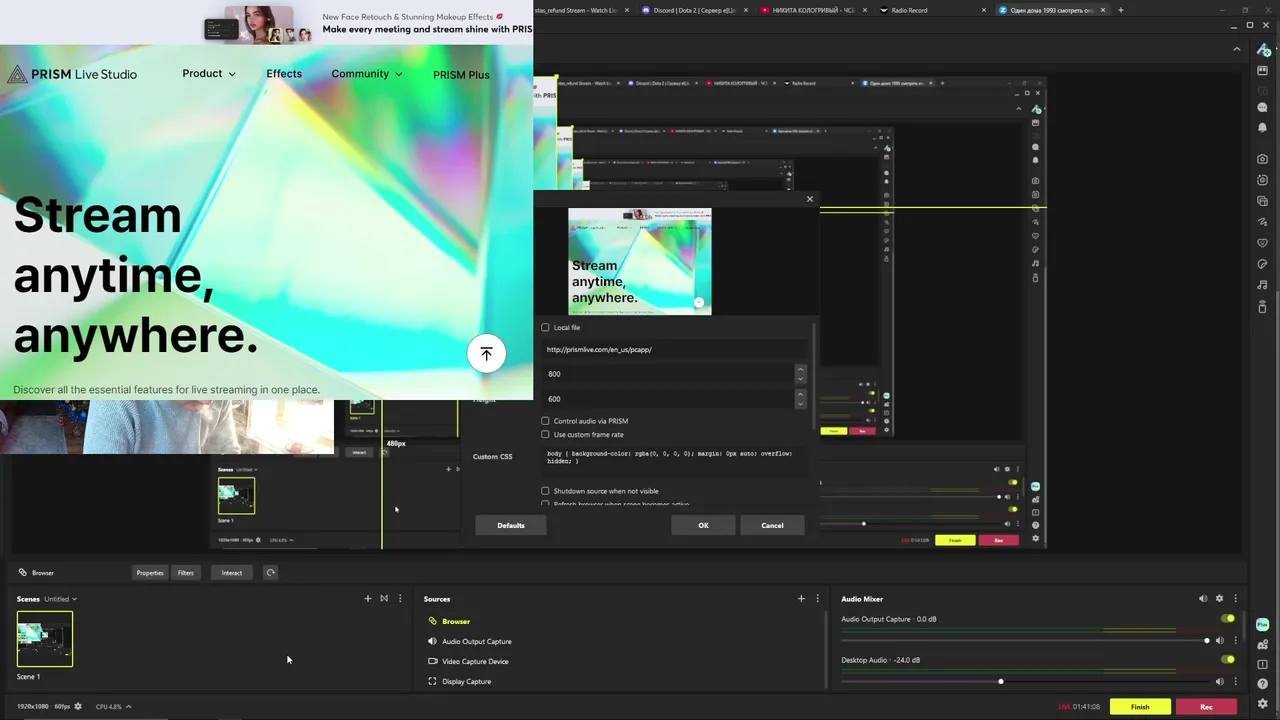The height and width of the screenshot is (720, 1280).
Task: Open heart icon in right sidebar
Action: point(1262,243)
